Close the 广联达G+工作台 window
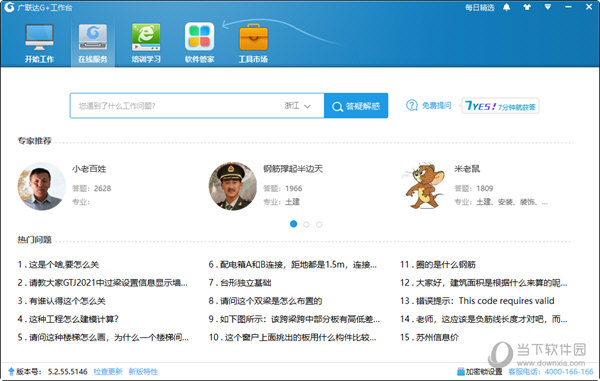The image size is (600, 381). coord(589,7)
